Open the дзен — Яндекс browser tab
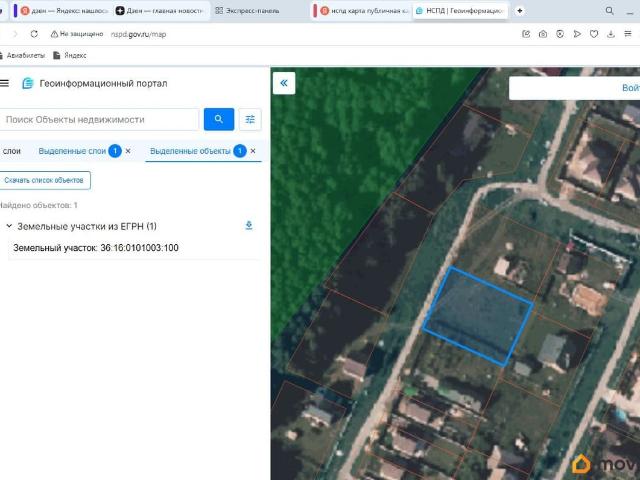640x480 pixels. tap(61, 11)
